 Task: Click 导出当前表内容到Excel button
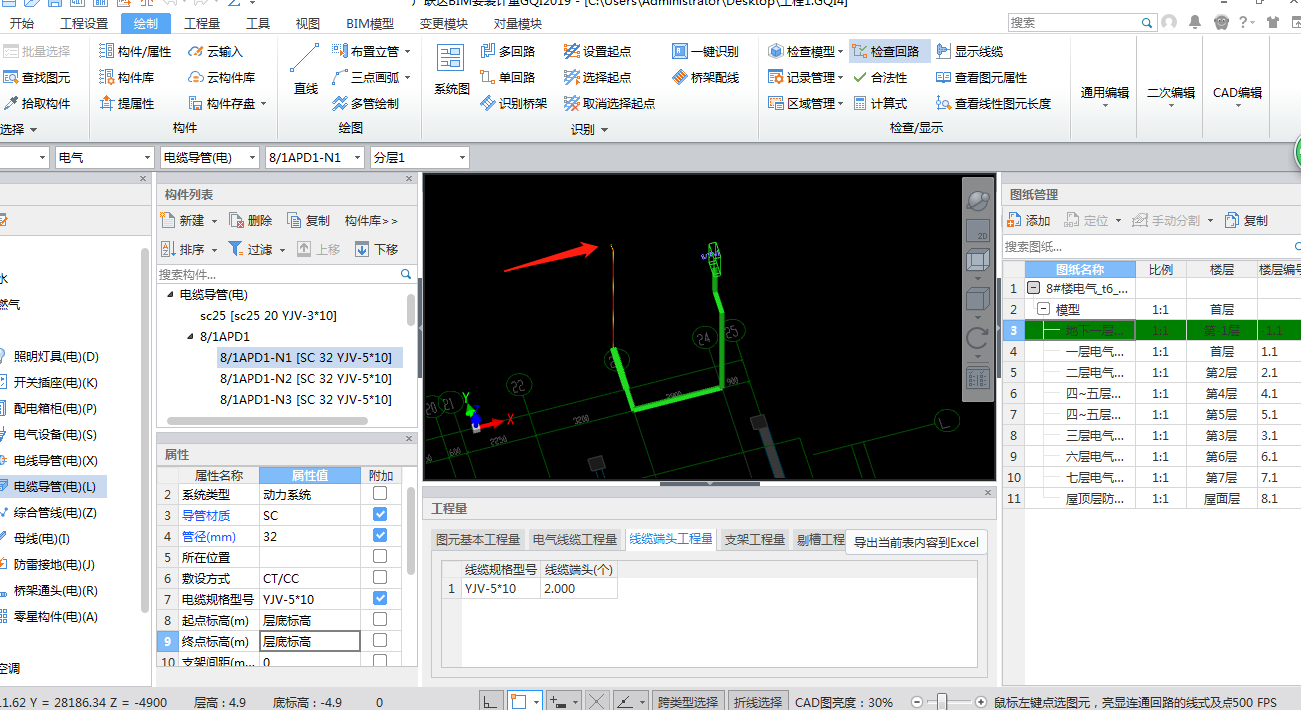click(x=916, y=543)
